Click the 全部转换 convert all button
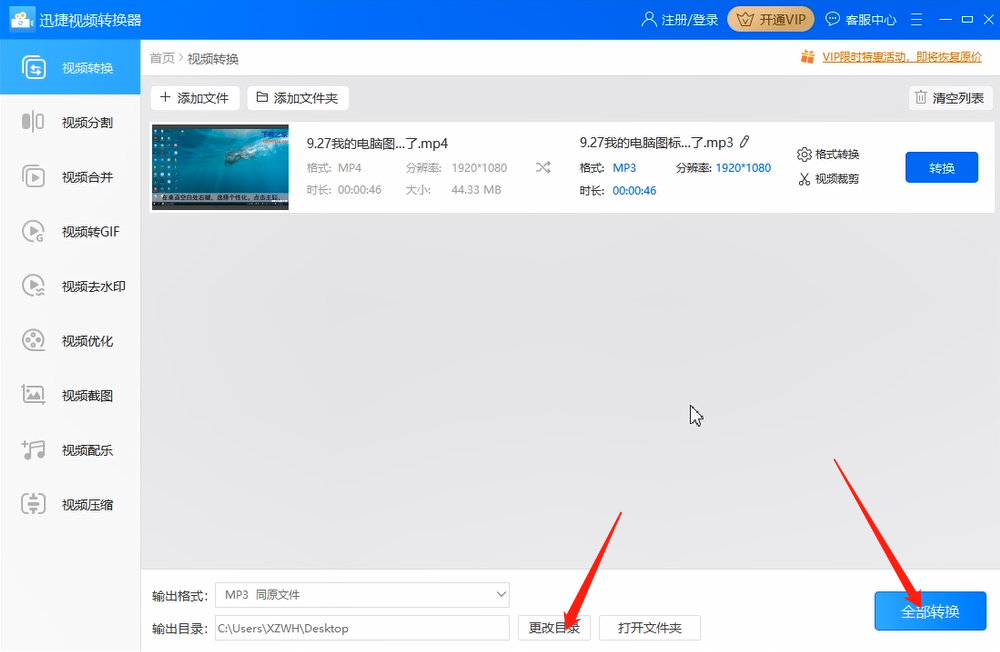Viewport: 1000px width, 652px height. click(930, 611)
